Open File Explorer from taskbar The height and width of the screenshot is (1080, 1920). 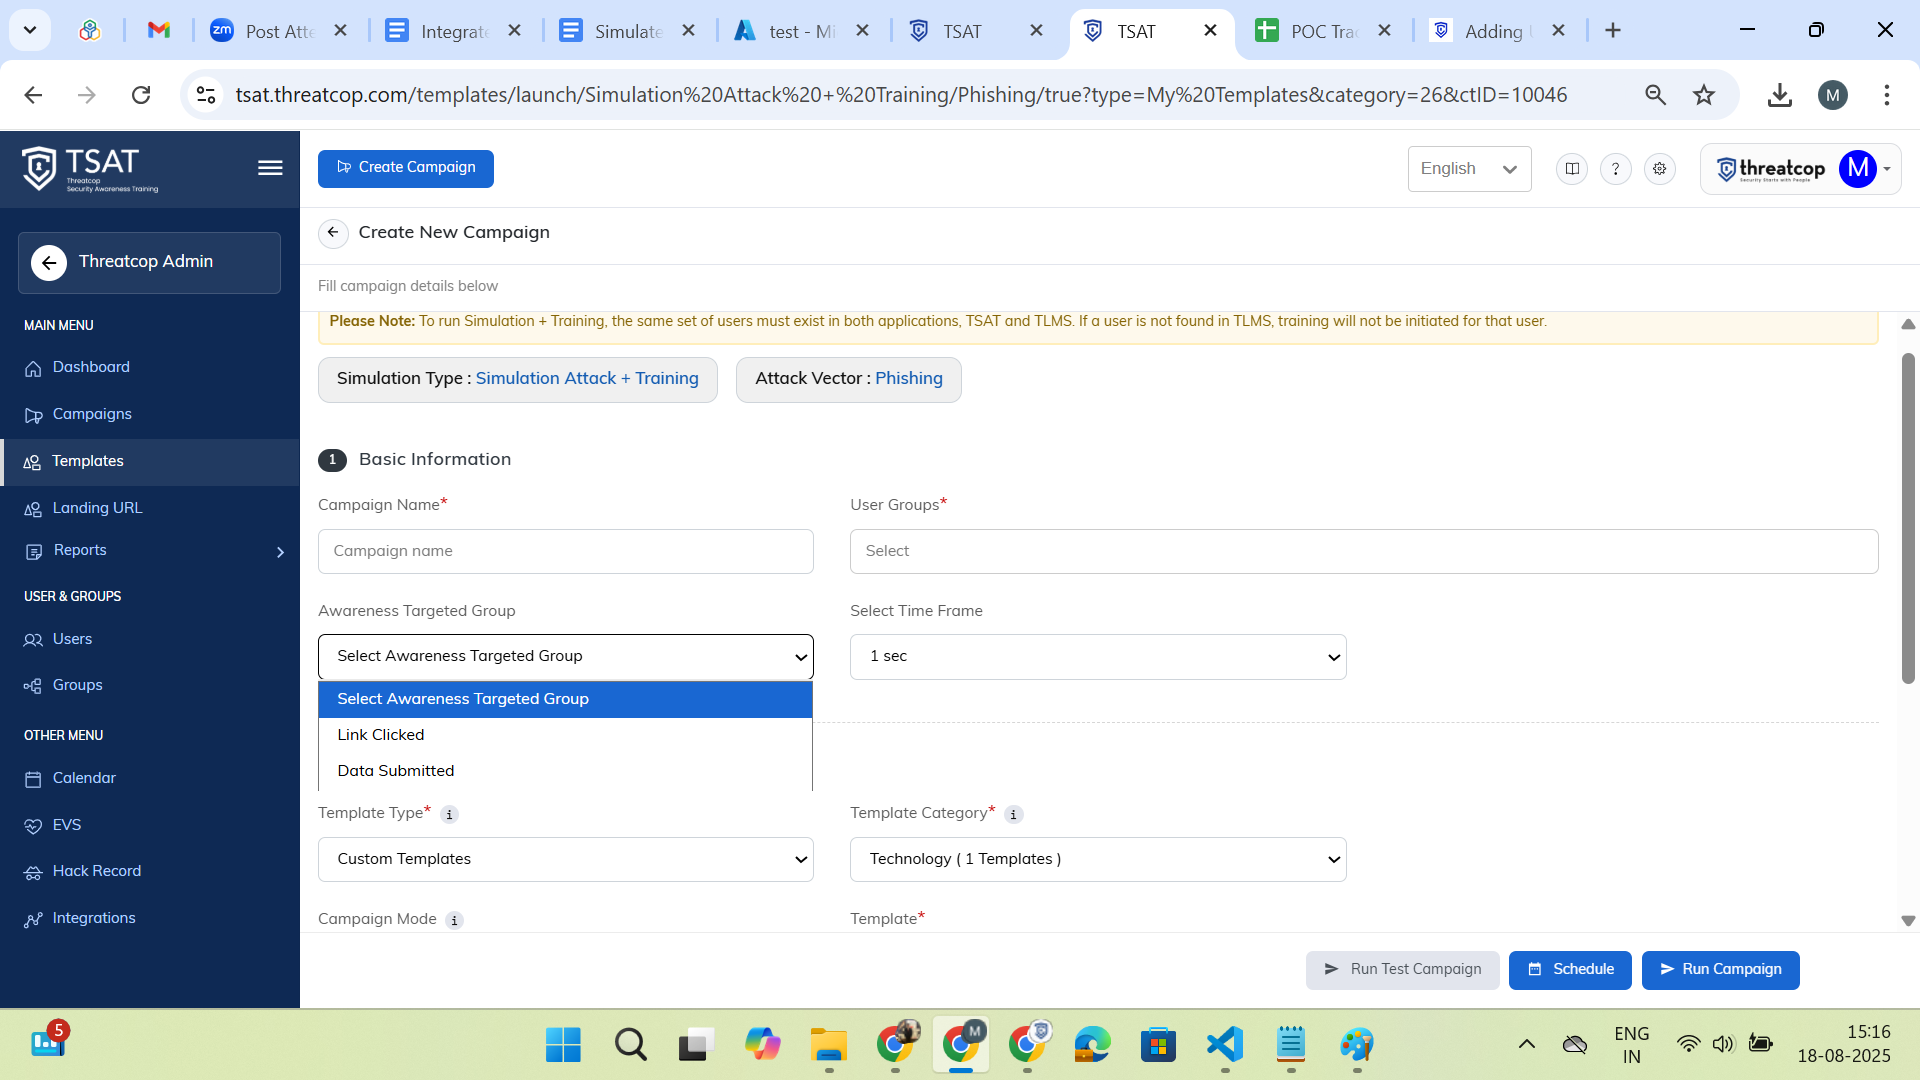829,1045
